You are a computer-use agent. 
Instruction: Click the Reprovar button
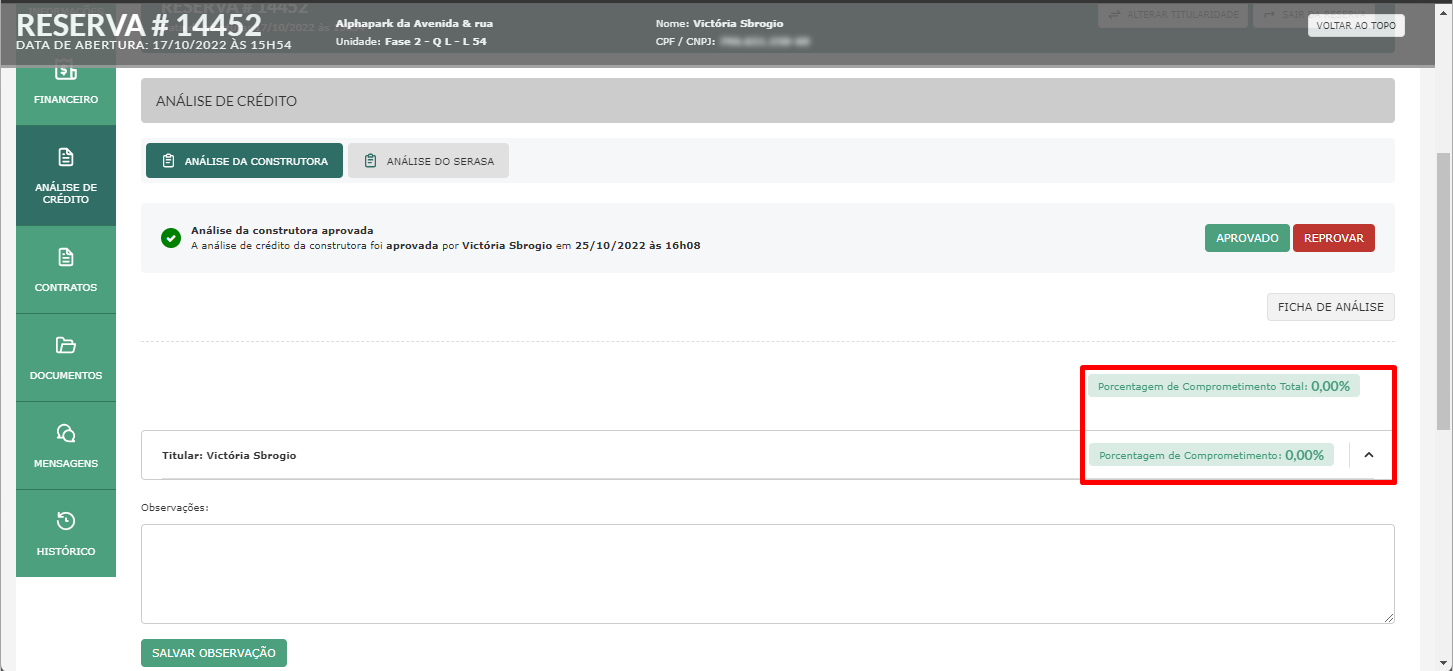pos(1334,238)
